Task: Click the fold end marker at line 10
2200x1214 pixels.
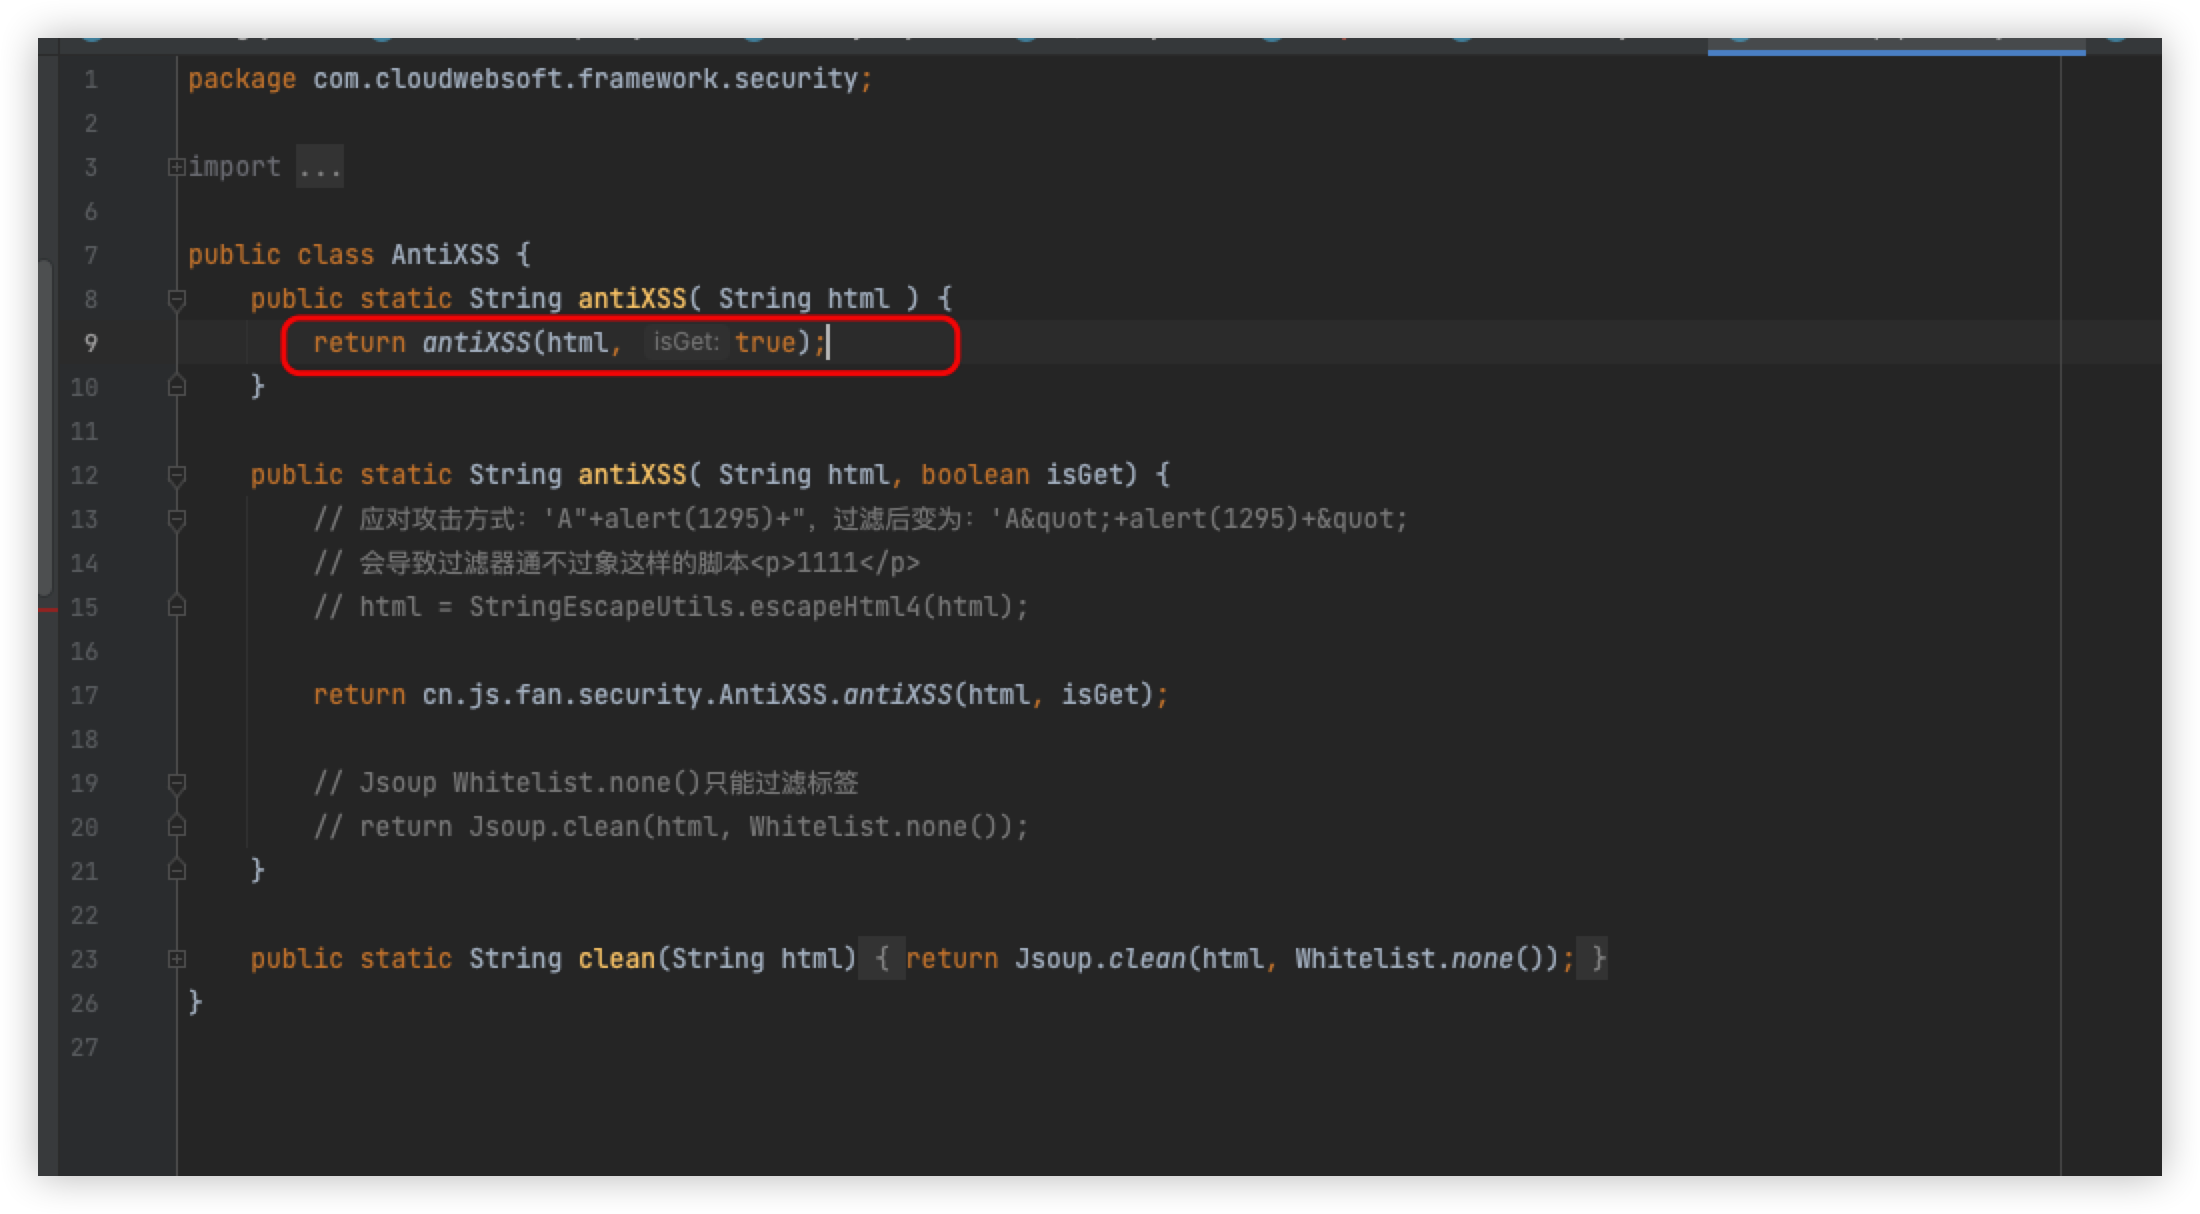Action: point(177,386)
